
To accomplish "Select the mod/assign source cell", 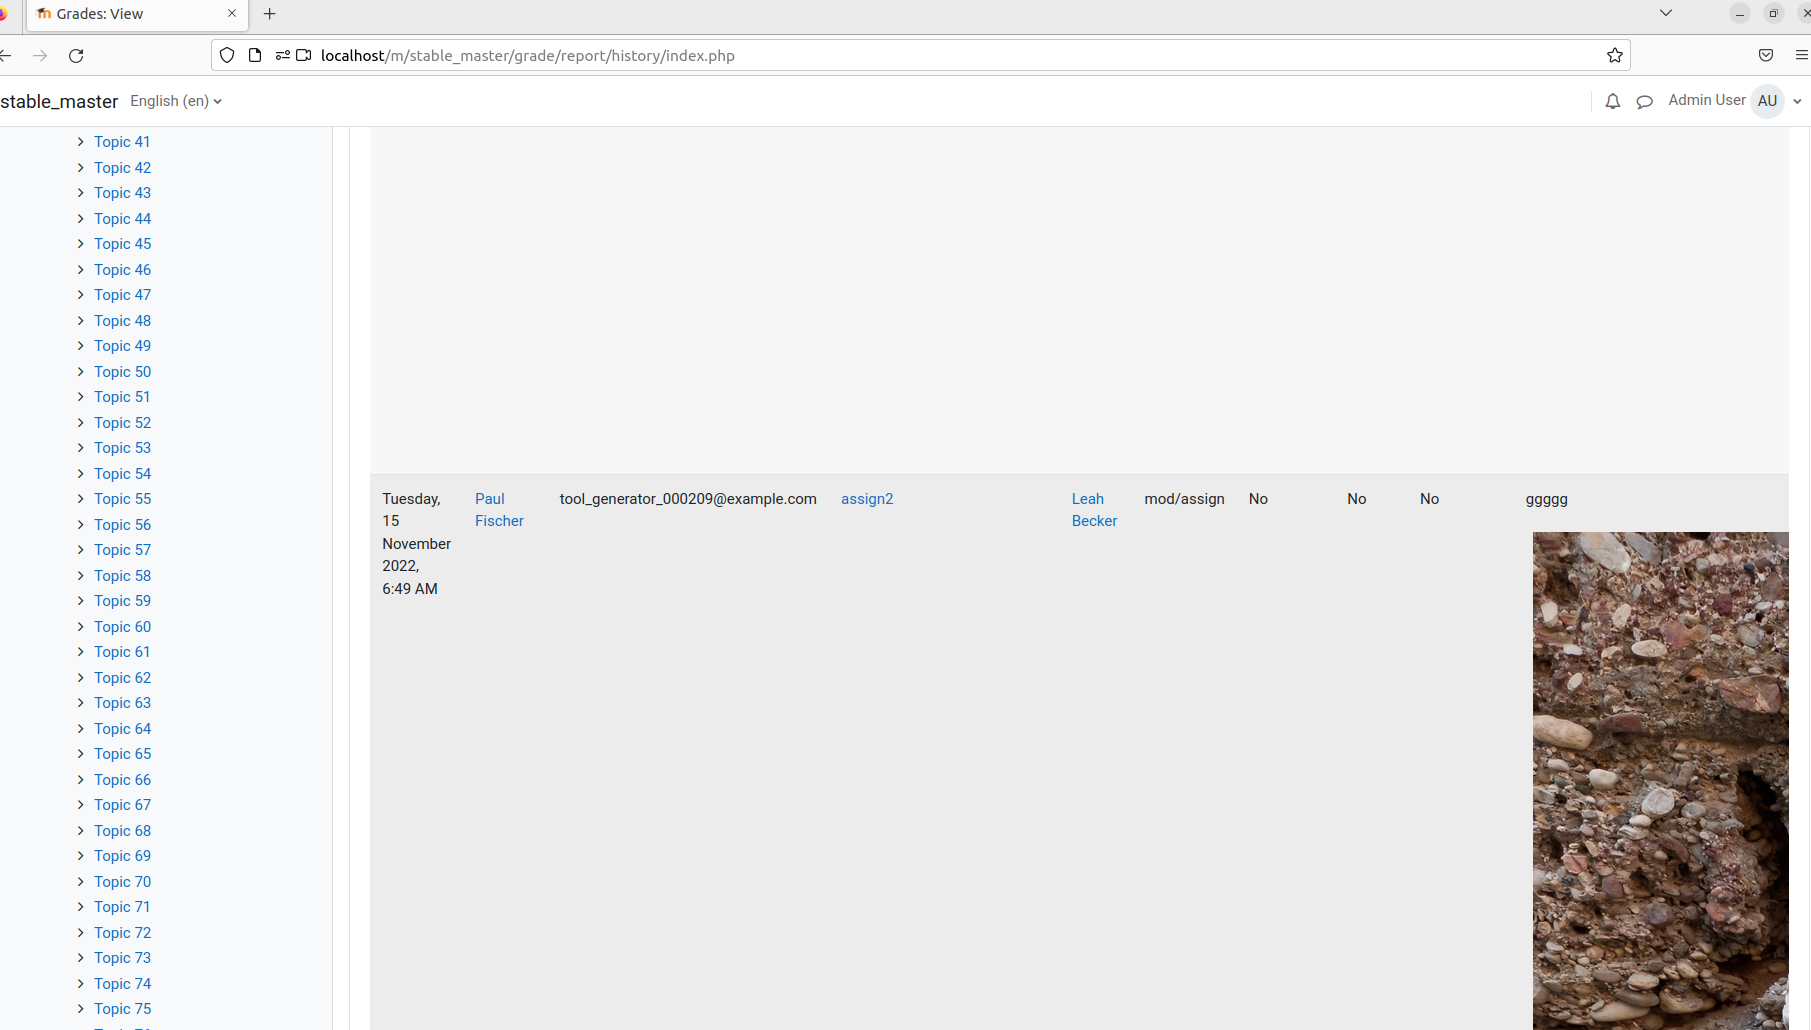I will [1184, 499].
